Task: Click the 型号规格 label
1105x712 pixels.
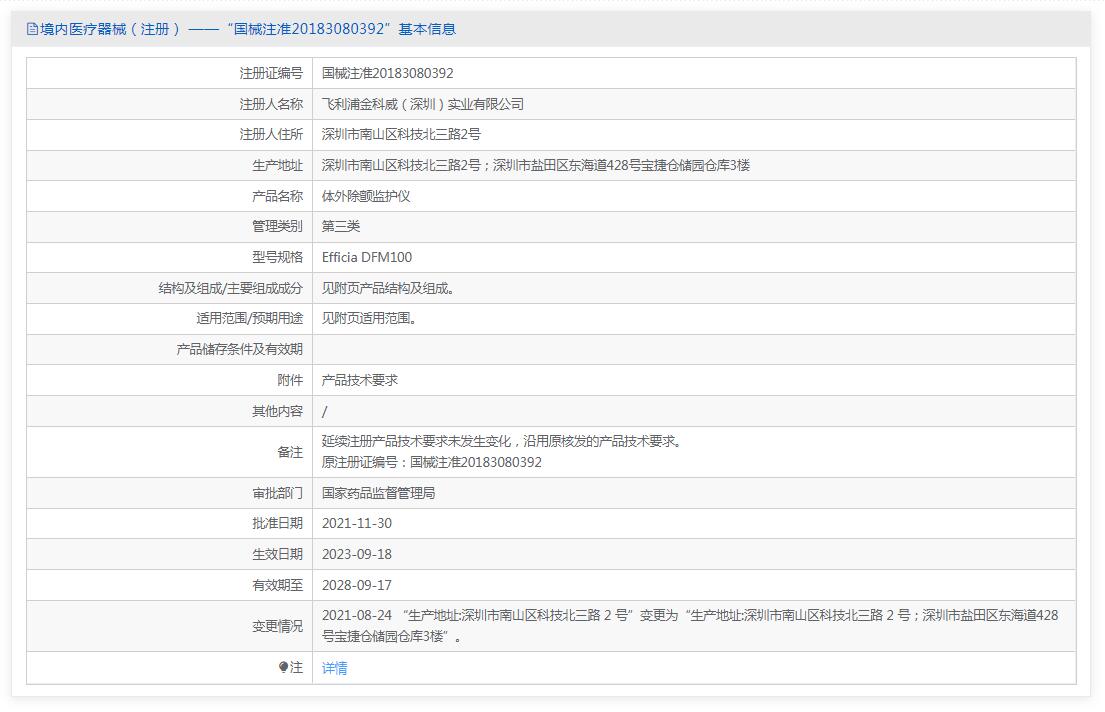Action: tap(277, 257)
